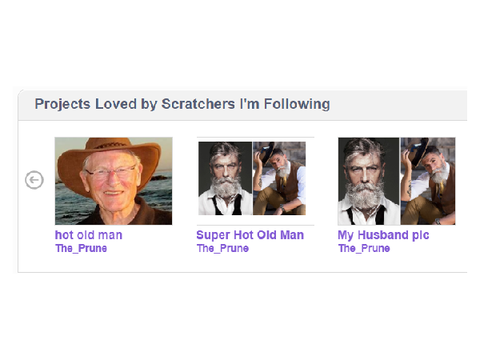Click right seated photo in 'My Husband pic' thumbnail
Viewport: 480px width, 360px height.
(x=428, y=181)
